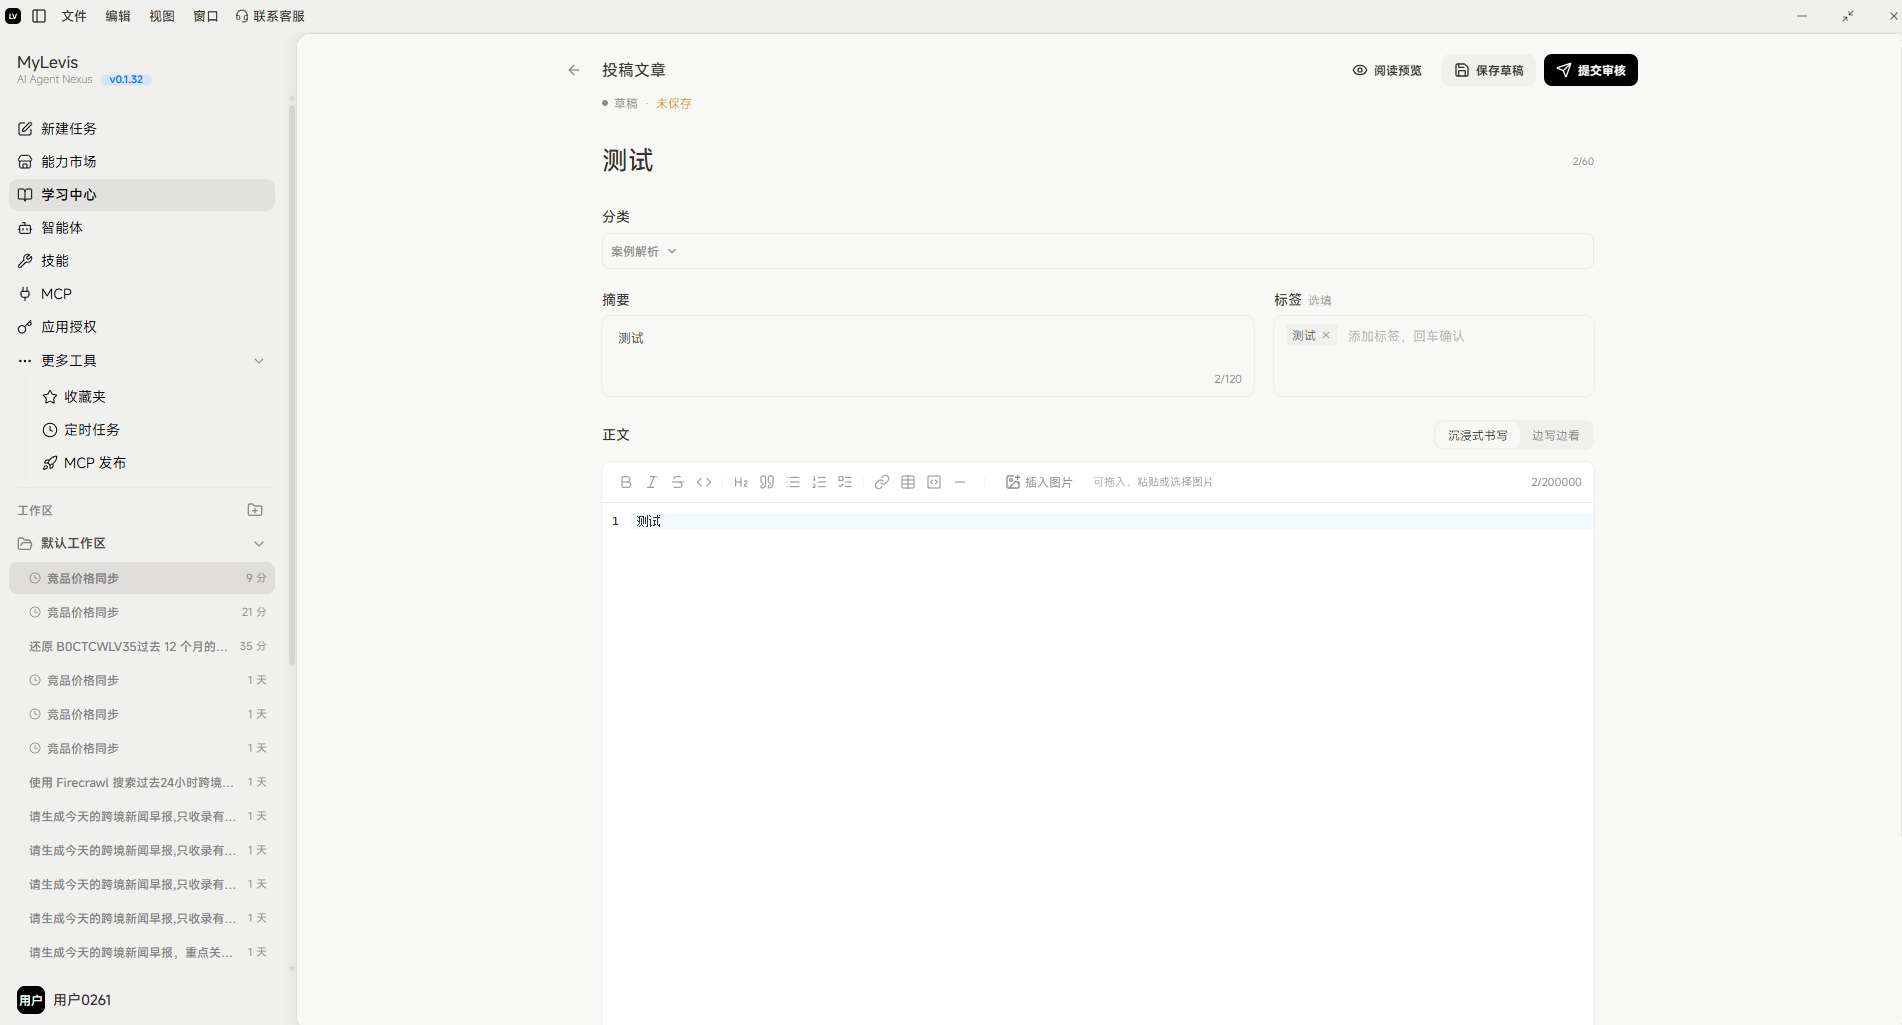
Task: Insert a horizontal divider line
Action: click(960, 482)
